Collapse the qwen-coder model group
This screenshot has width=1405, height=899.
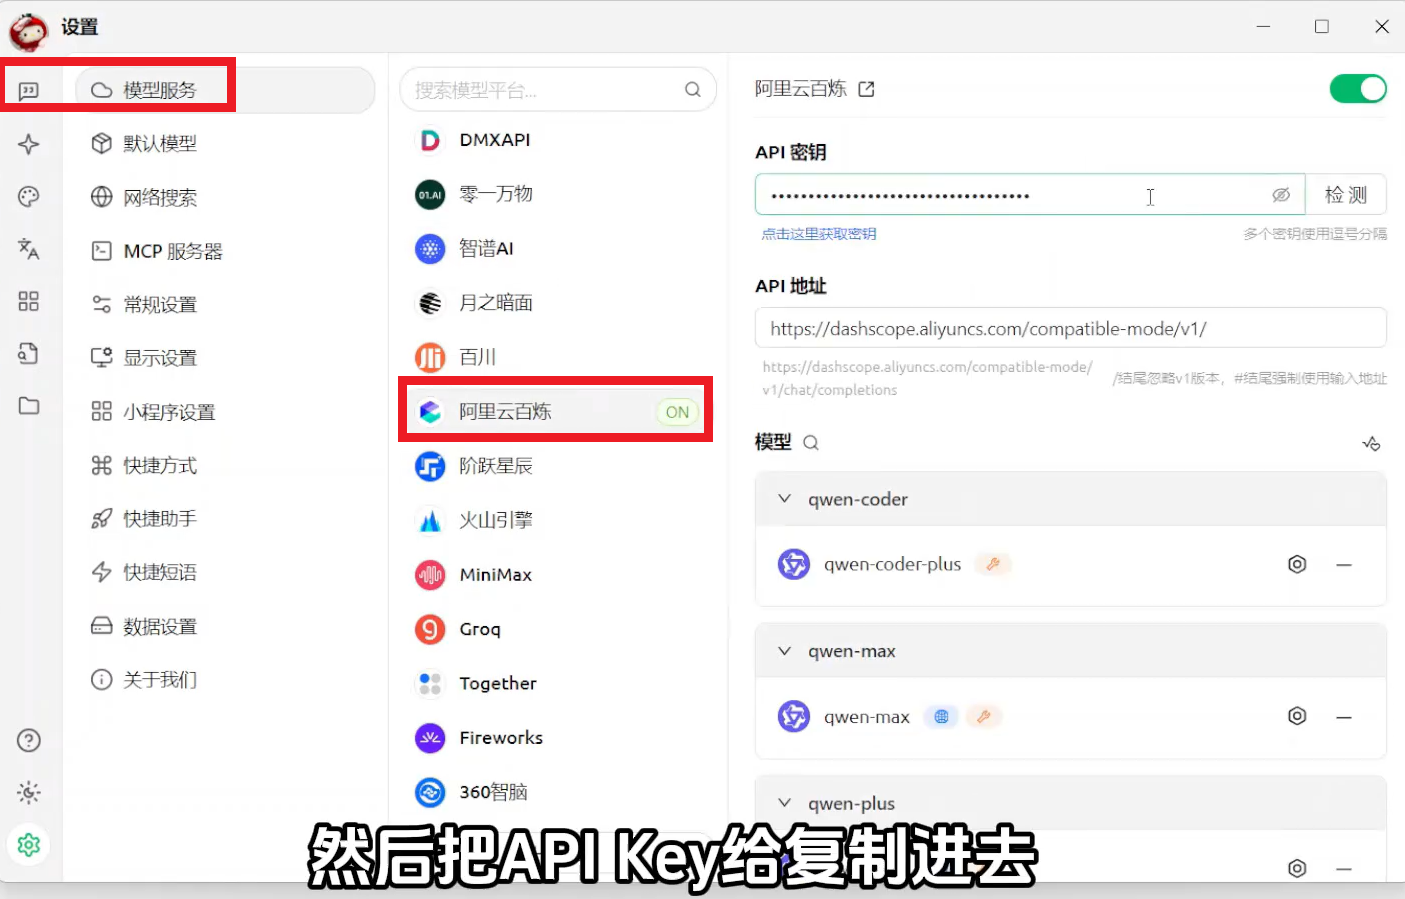click(785, 498)
